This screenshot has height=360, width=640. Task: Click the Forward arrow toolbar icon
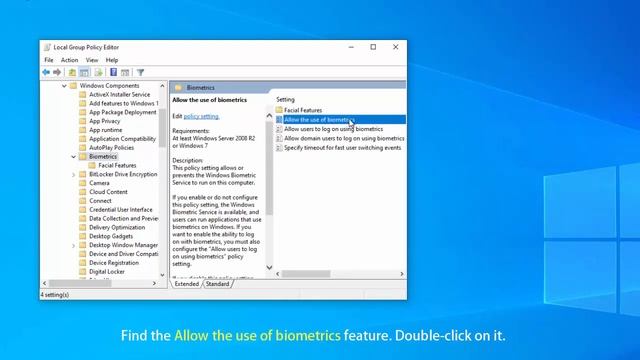(57, 72)
